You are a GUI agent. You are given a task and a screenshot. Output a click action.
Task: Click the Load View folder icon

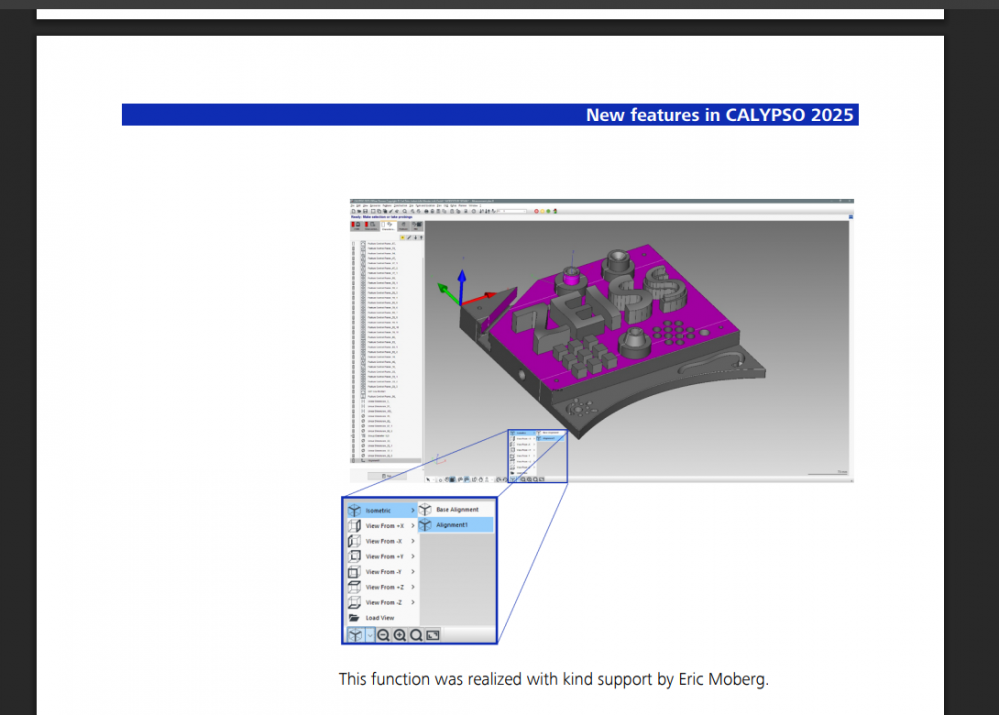354,618
